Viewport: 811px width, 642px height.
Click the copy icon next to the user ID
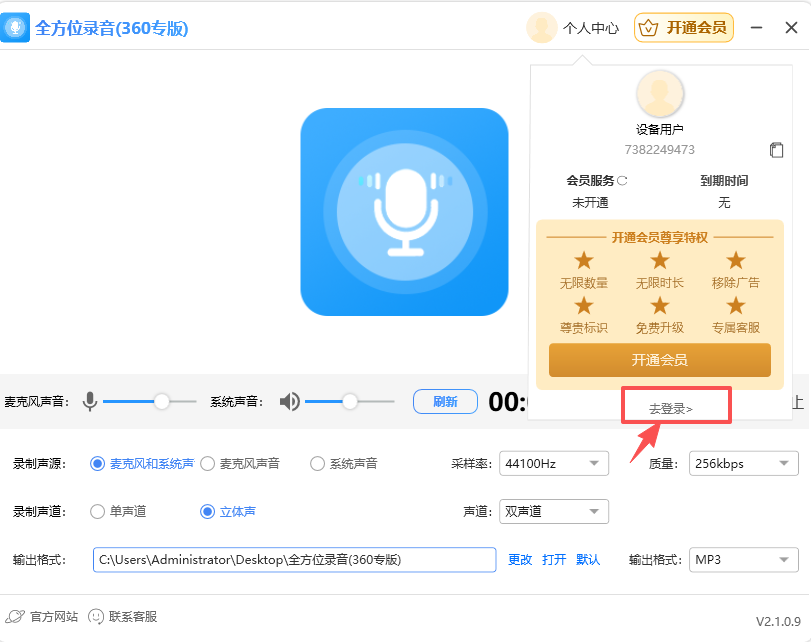776,150
